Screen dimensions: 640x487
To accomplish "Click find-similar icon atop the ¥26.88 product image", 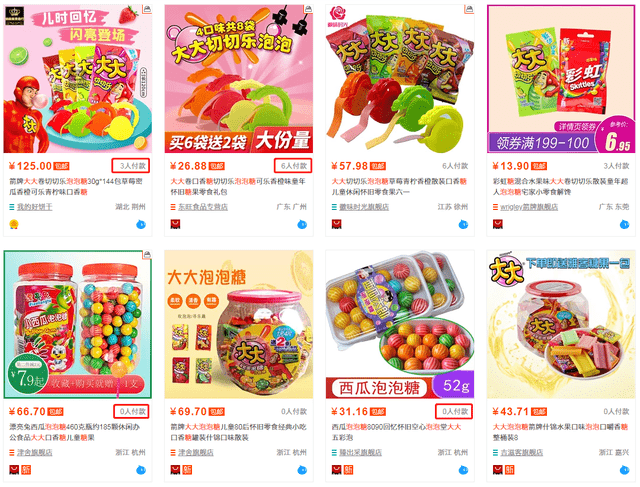I will [308, 9].
